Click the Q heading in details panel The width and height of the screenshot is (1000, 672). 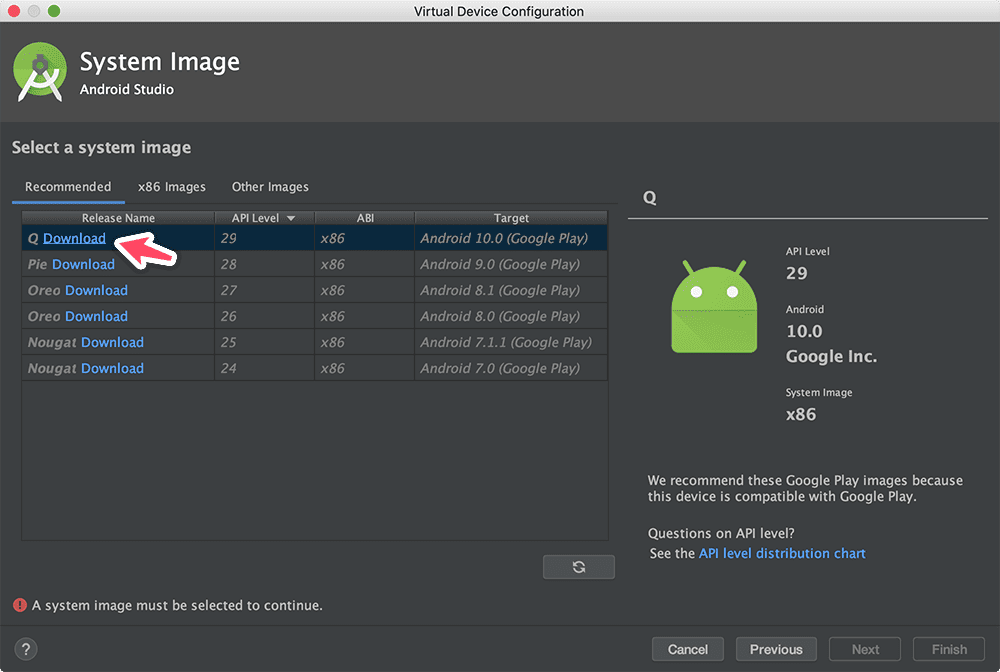point(649,198)
